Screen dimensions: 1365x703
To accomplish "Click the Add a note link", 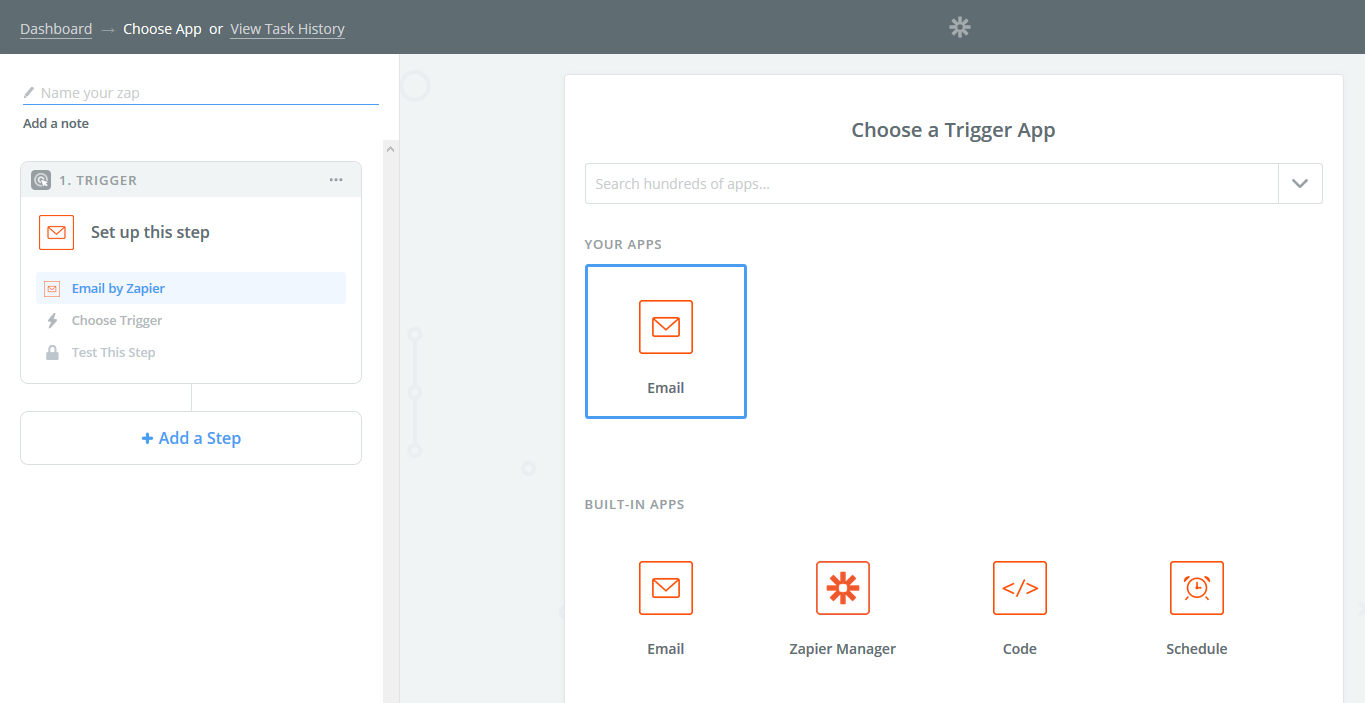I will pyautogui.click(x=56, y=124).
